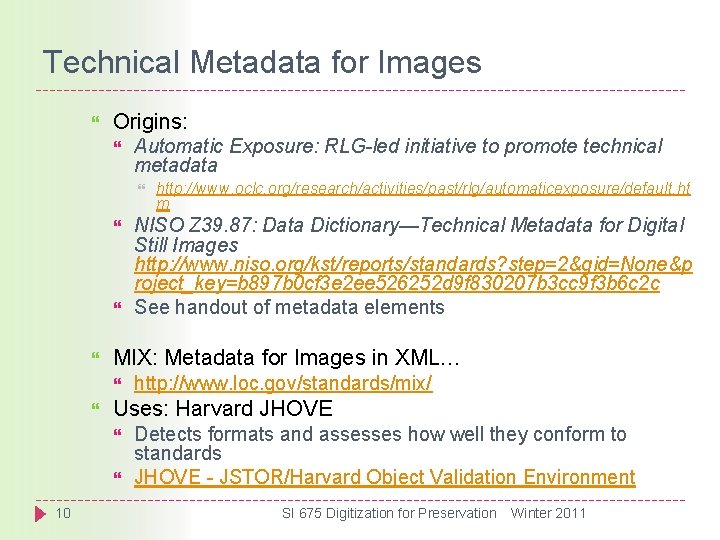Click the bullet before Uses: Harvard JHOVE

pyautogui.click(x=95, y=409)
